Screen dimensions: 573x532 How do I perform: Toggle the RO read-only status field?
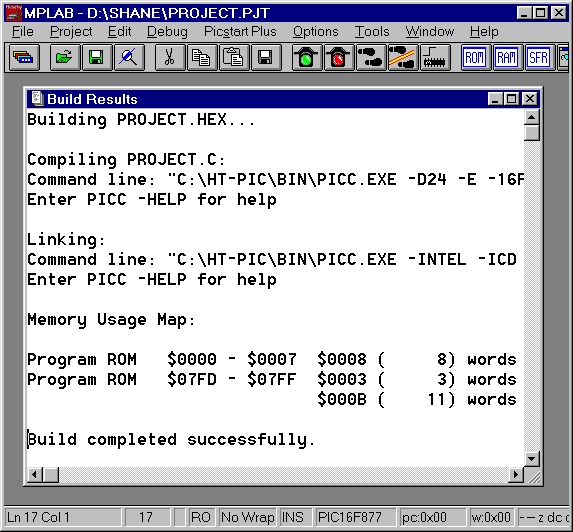(201, 517)
